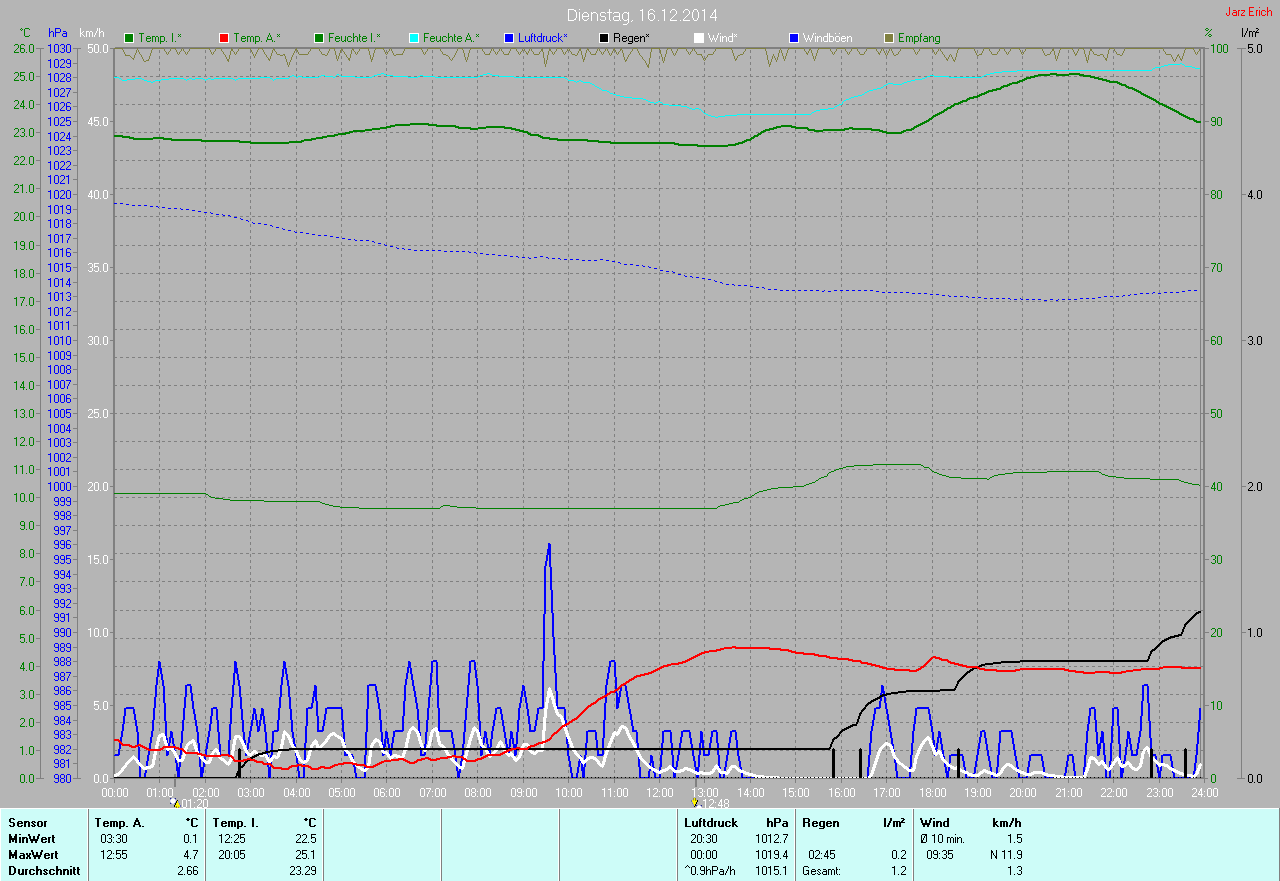
Task: Click the dark green Feuchte I. legend square
Action: pos(319,38)
